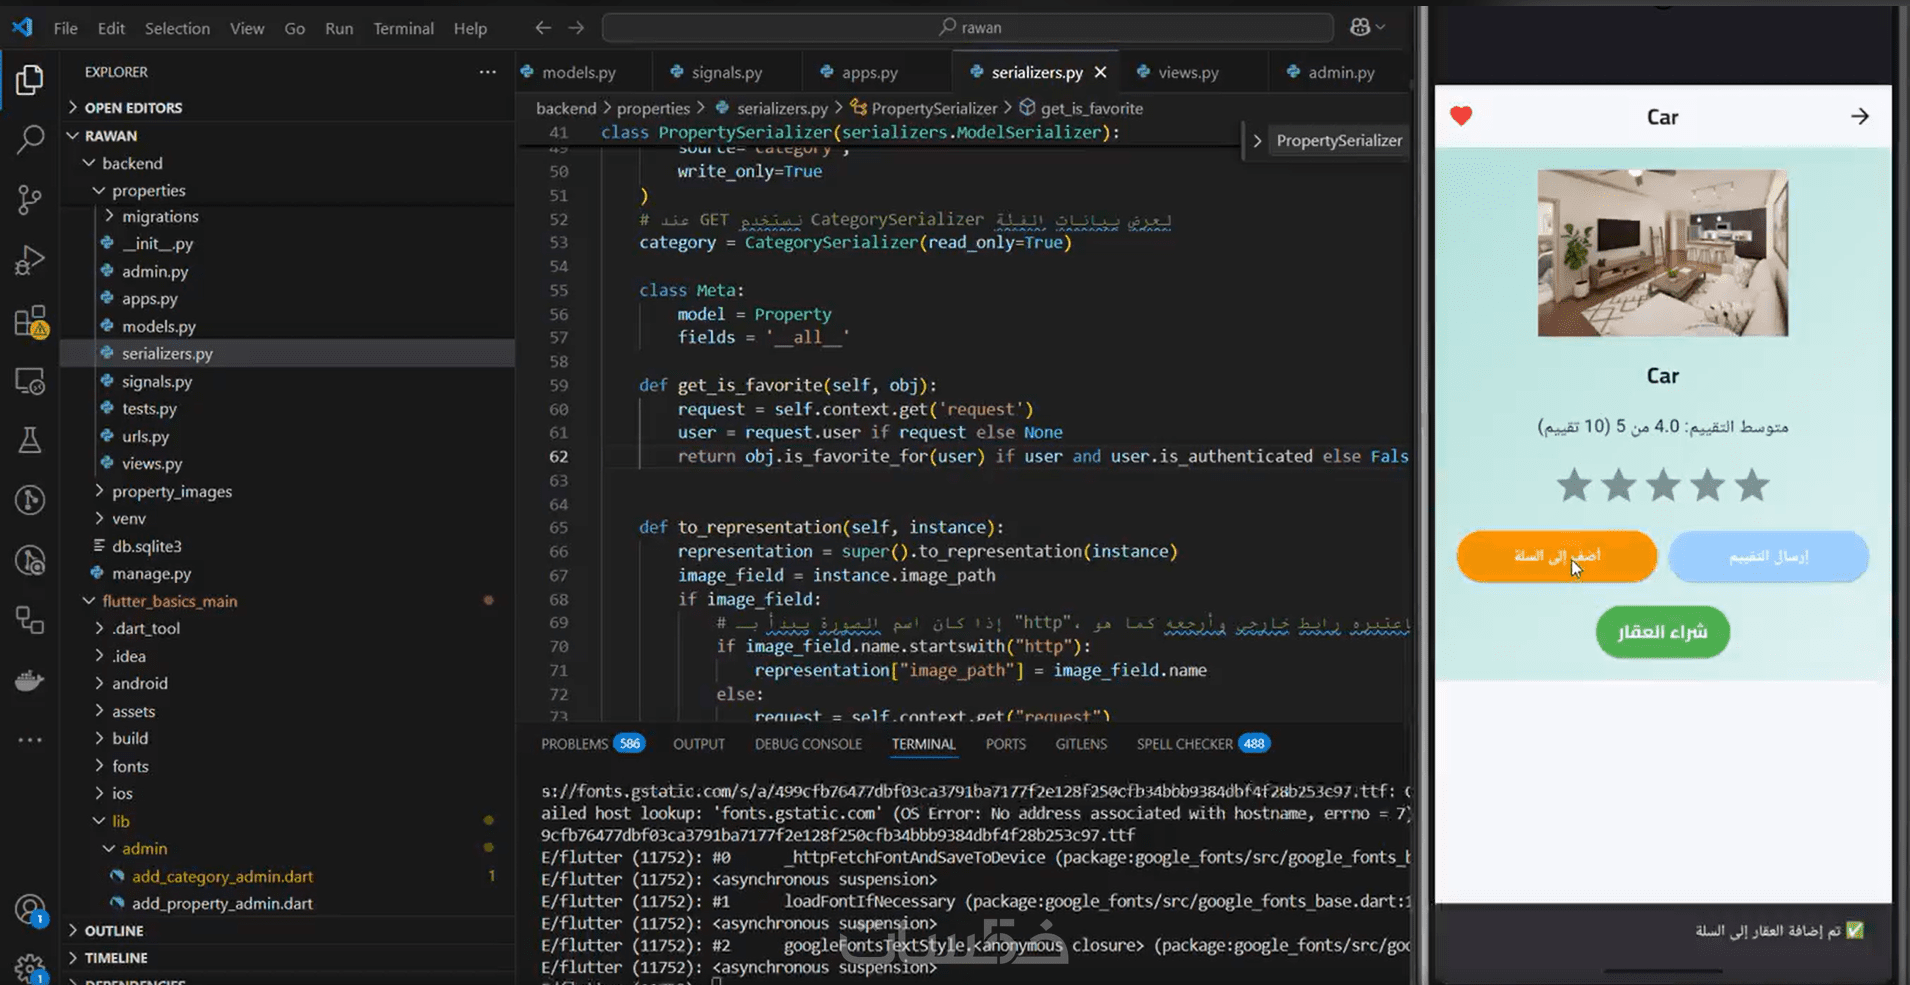Screen dimensions: 1910x985
Task: Open the Testing flask icon
Action: tap(30, 440)
